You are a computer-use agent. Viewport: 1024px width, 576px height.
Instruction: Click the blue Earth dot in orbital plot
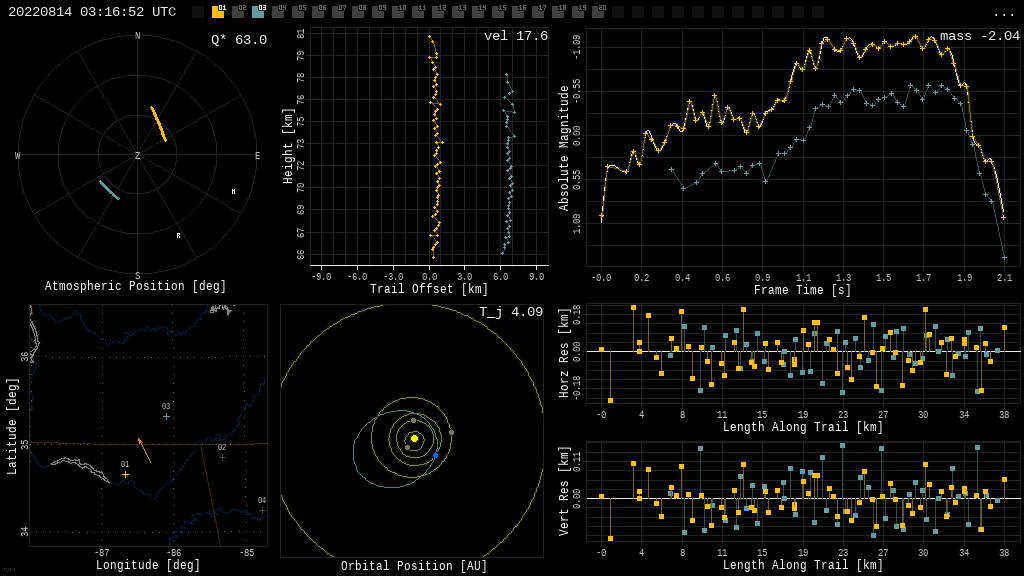pyautogui.click(x=436, y=456)
